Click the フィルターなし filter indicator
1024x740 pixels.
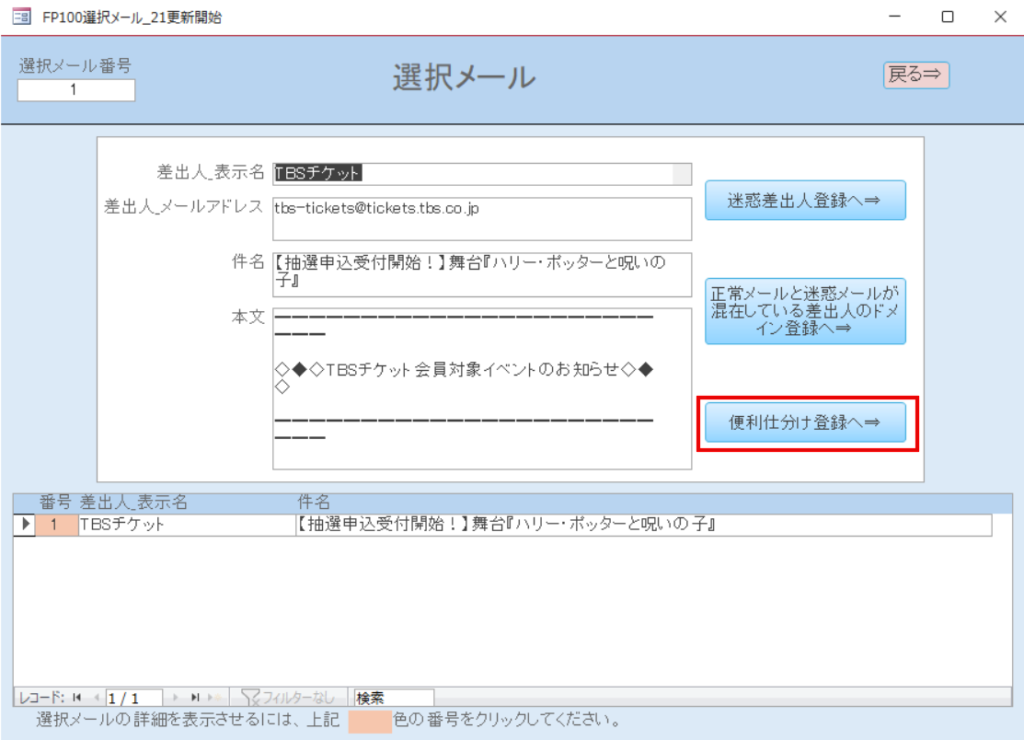[x=289, y=697]
